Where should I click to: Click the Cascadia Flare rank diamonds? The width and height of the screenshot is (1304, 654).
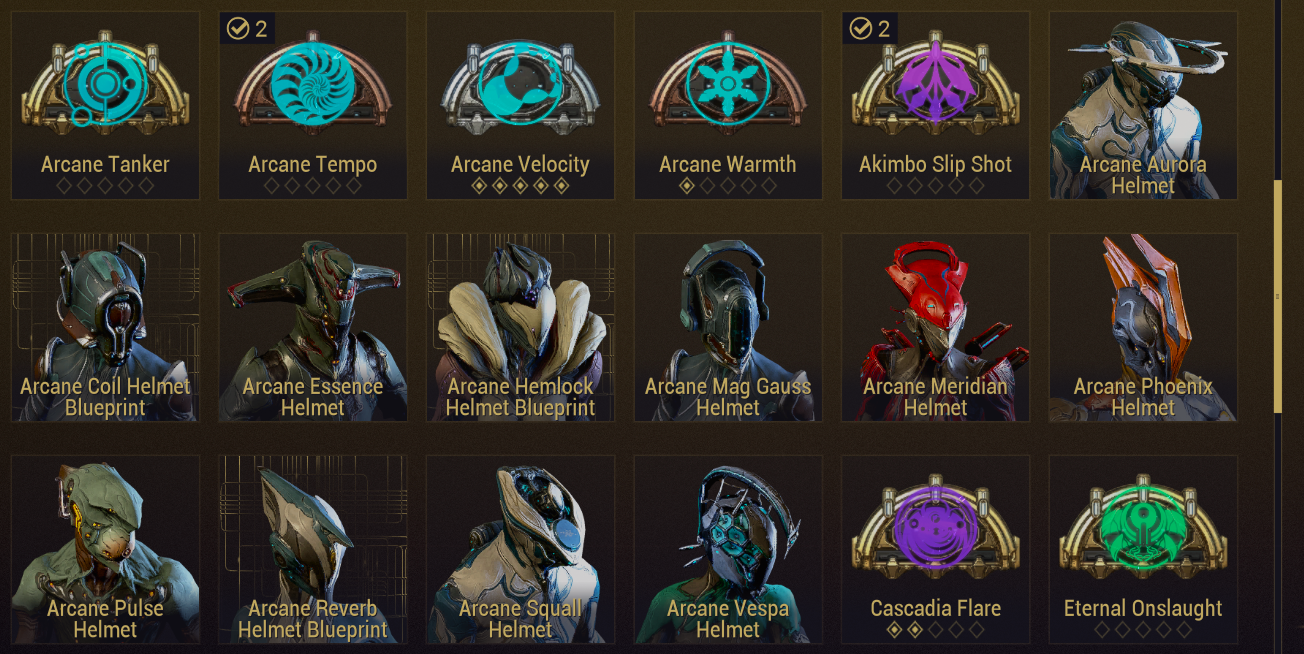point(935,630)
